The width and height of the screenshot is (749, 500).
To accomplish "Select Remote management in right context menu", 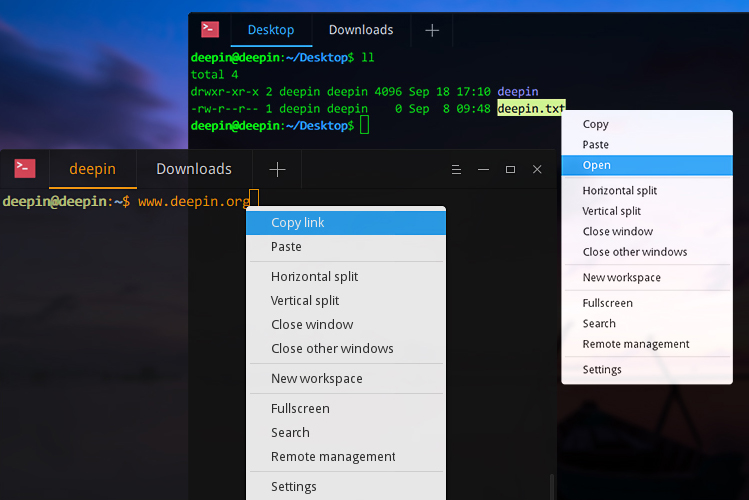I will coord(647,344).
